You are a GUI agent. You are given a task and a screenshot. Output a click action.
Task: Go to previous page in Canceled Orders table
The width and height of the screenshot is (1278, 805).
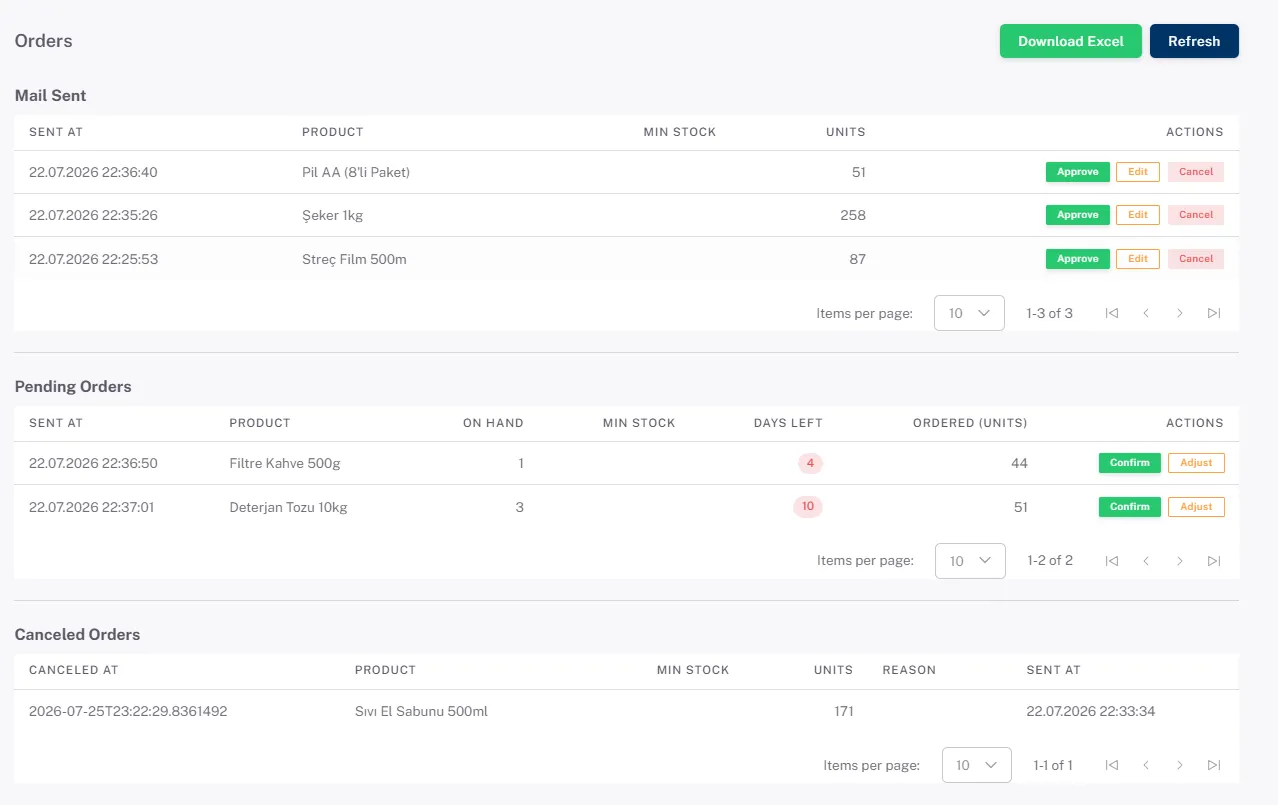coord(1146,765)
